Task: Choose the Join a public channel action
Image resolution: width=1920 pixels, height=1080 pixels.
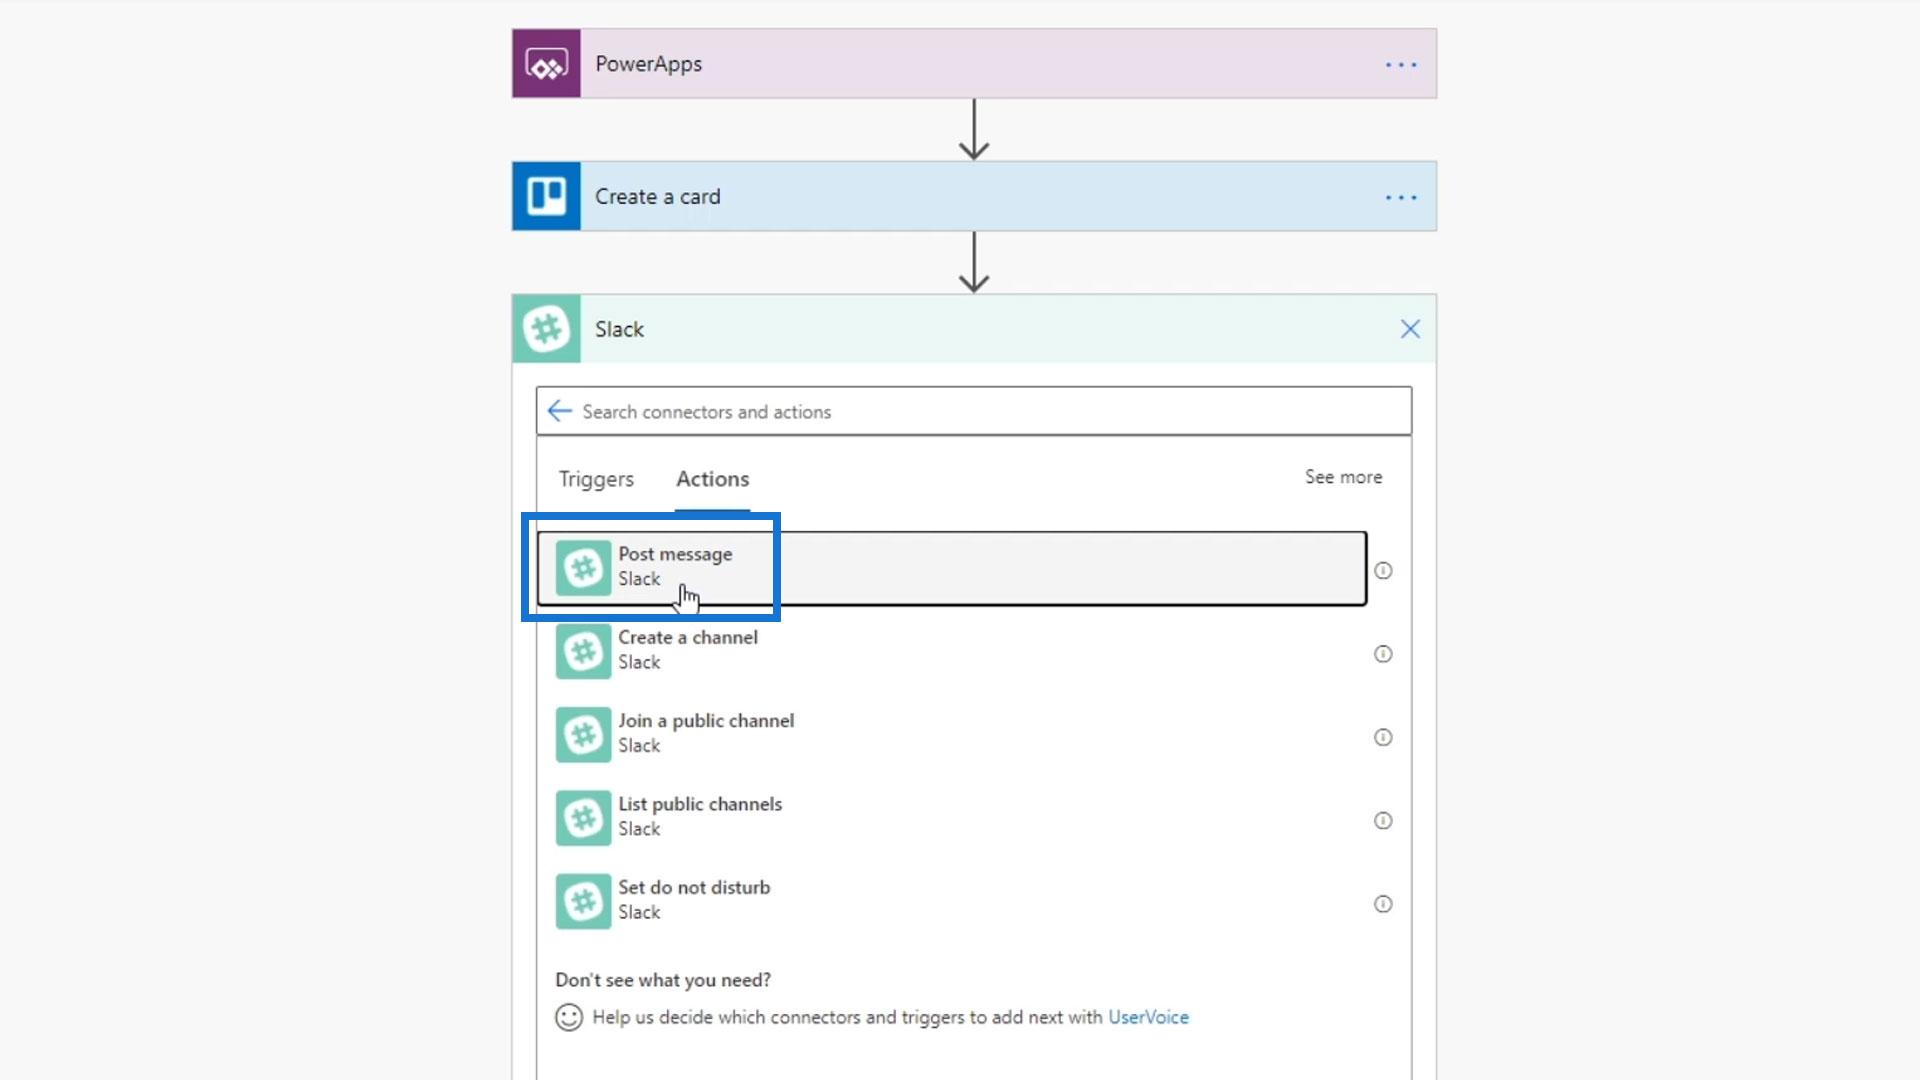Action: tap(705, 733)
